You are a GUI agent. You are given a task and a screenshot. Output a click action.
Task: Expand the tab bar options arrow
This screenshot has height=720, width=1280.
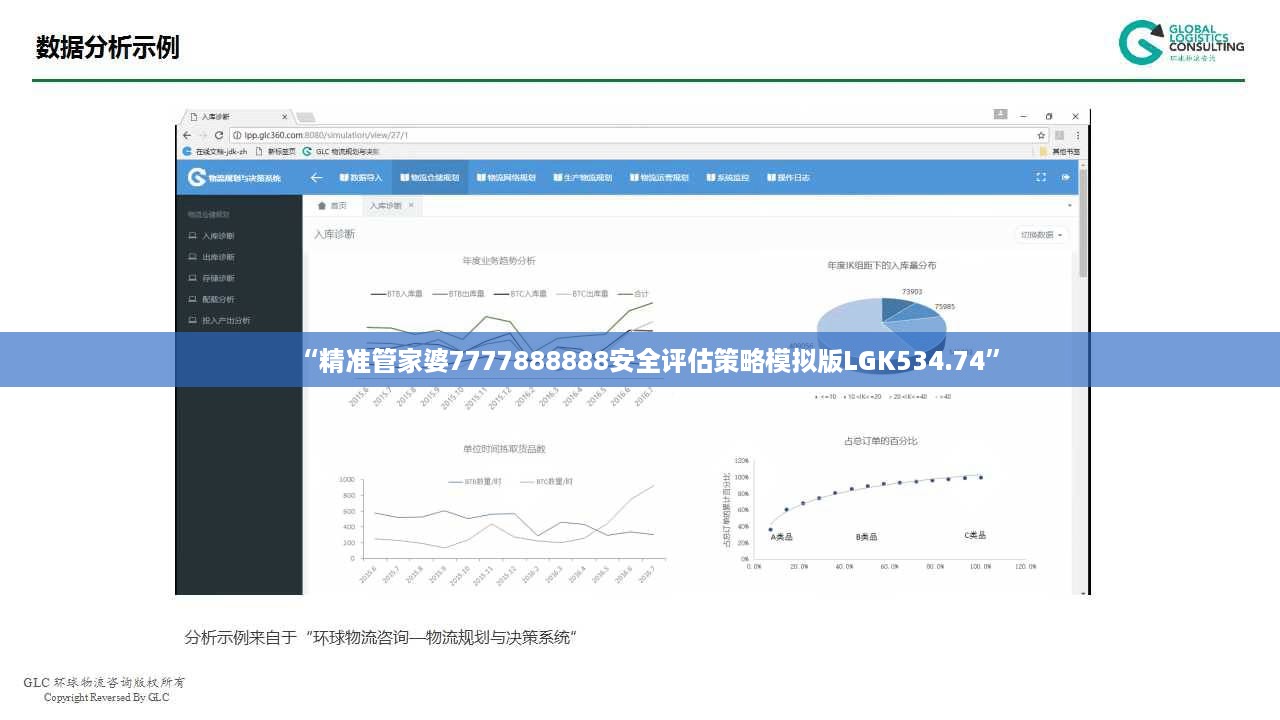pyautogui.click(x=1069, y=205)
